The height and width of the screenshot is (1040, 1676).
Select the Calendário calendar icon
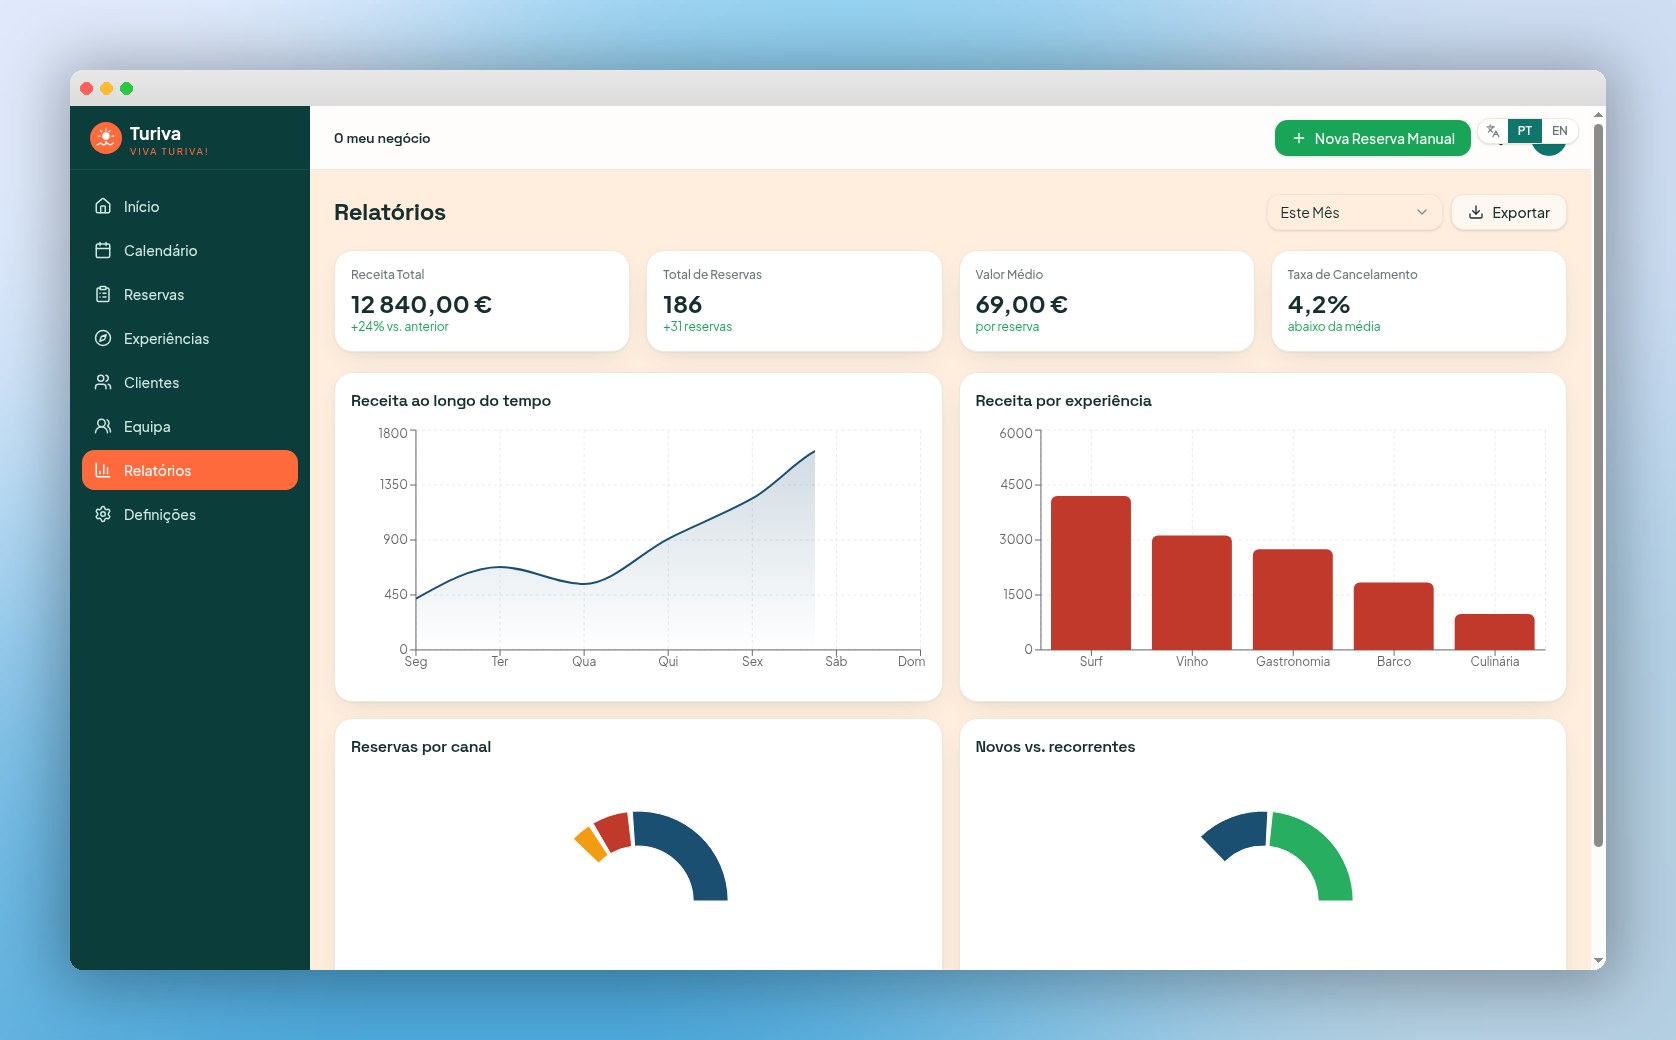coord(103,250)
